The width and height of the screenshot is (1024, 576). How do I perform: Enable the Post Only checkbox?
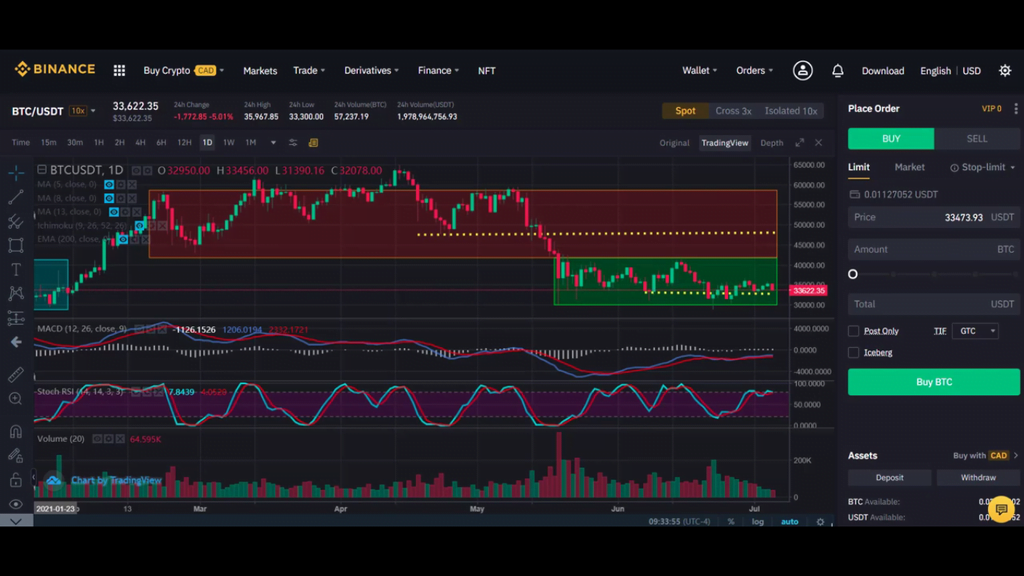coord(853,331)
